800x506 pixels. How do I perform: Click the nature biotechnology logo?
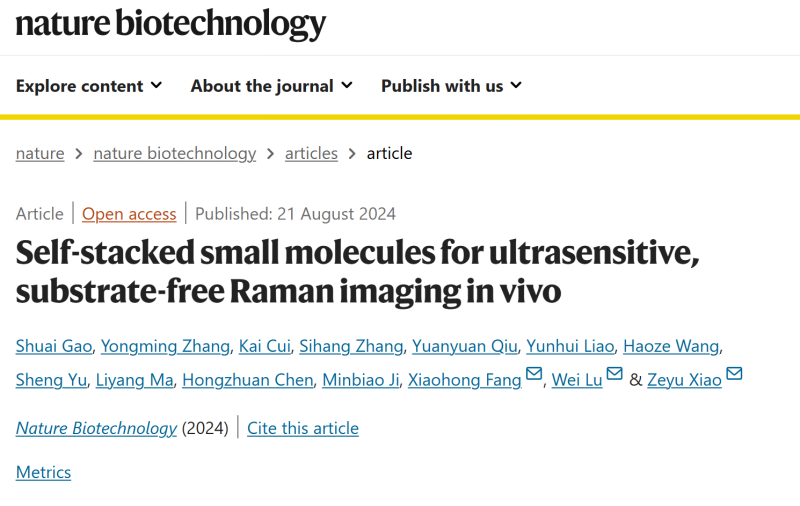[x=170, y=24]
